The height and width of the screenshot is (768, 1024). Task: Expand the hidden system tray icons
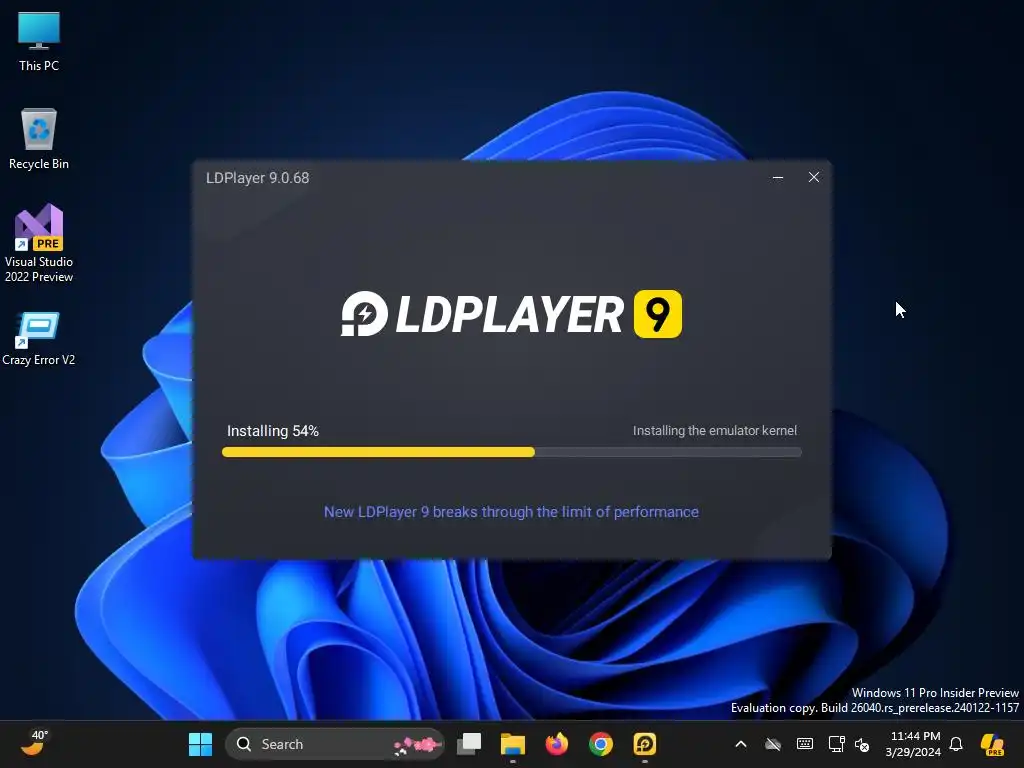[741, 744]
